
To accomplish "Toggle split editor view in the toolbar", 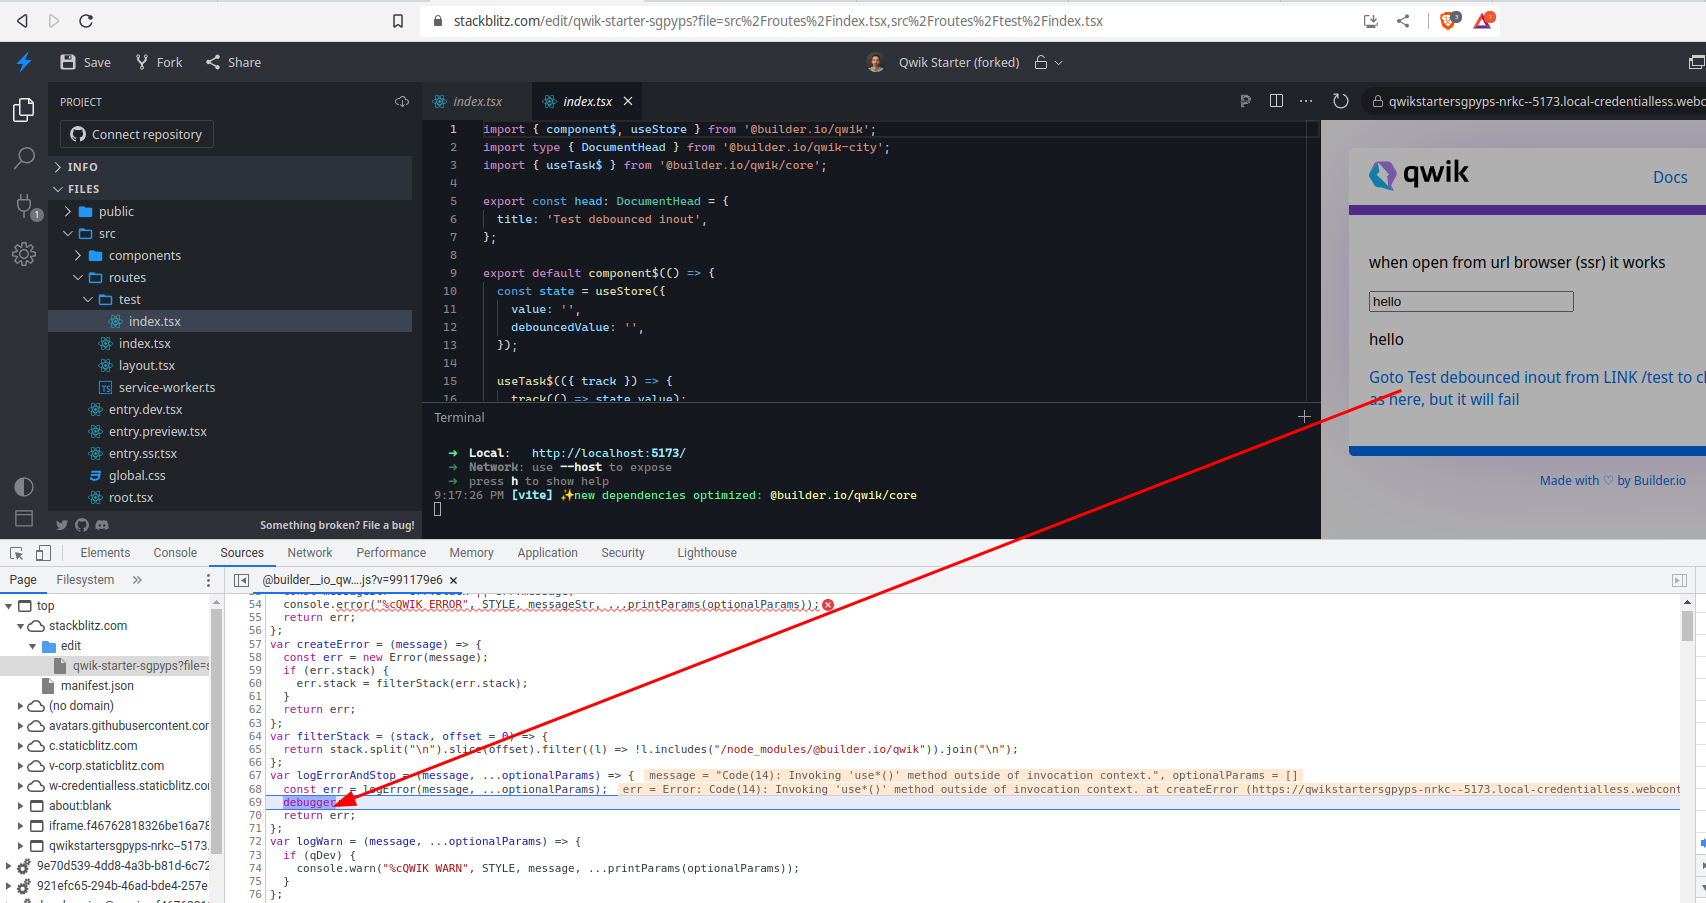I will click(1276, 100).
